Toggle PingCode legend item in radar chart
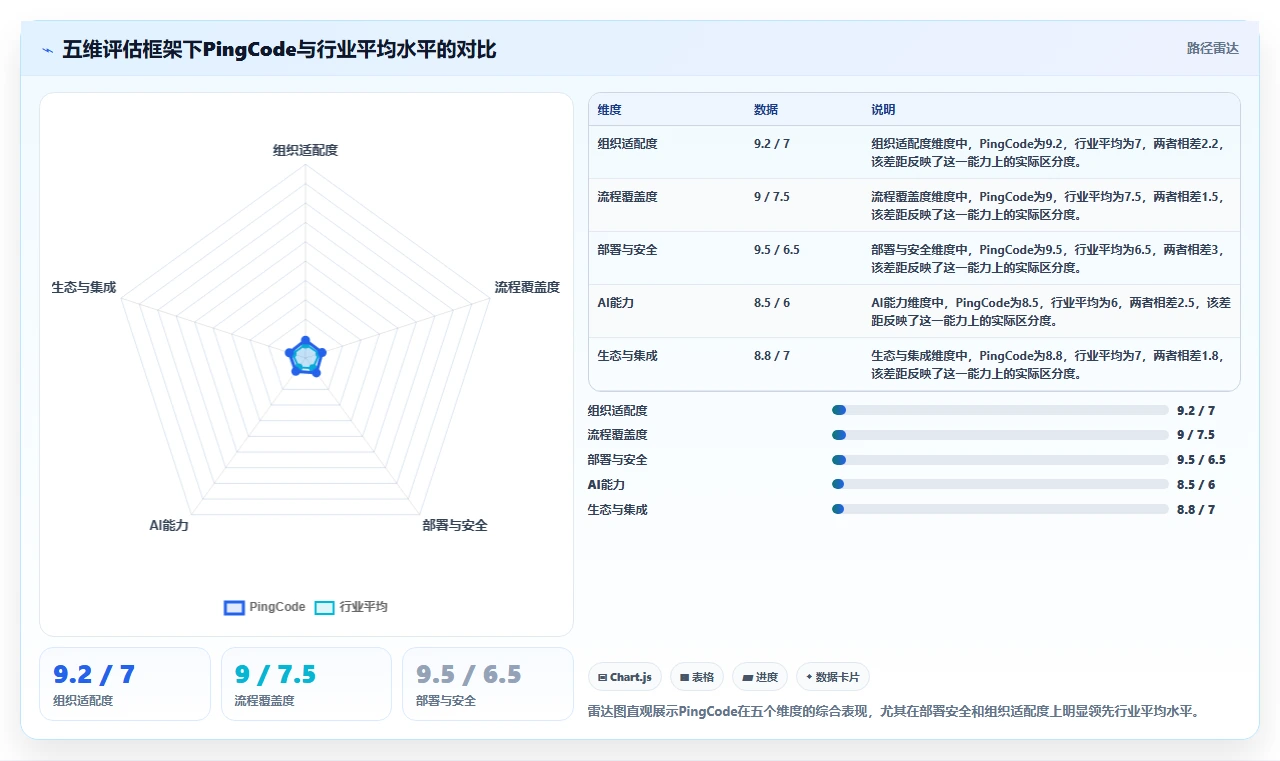 coord(265,607)
